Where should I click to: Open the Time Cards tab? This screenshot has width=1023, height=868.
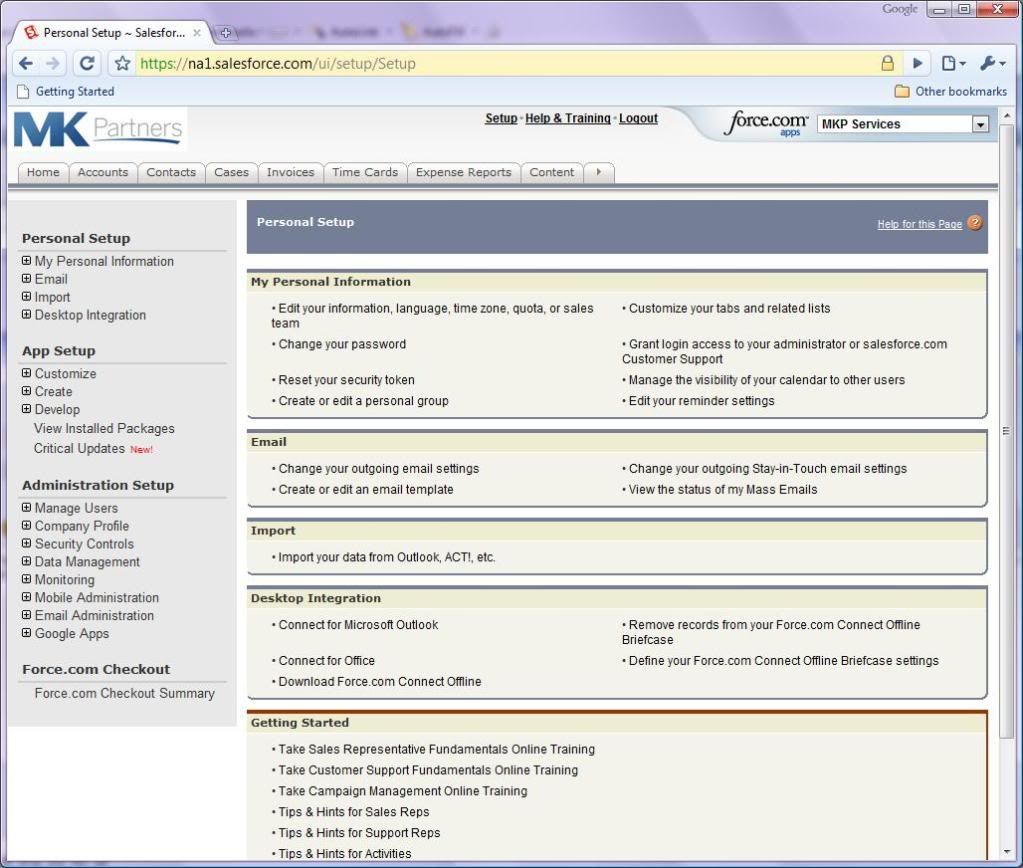click(365, 172)
